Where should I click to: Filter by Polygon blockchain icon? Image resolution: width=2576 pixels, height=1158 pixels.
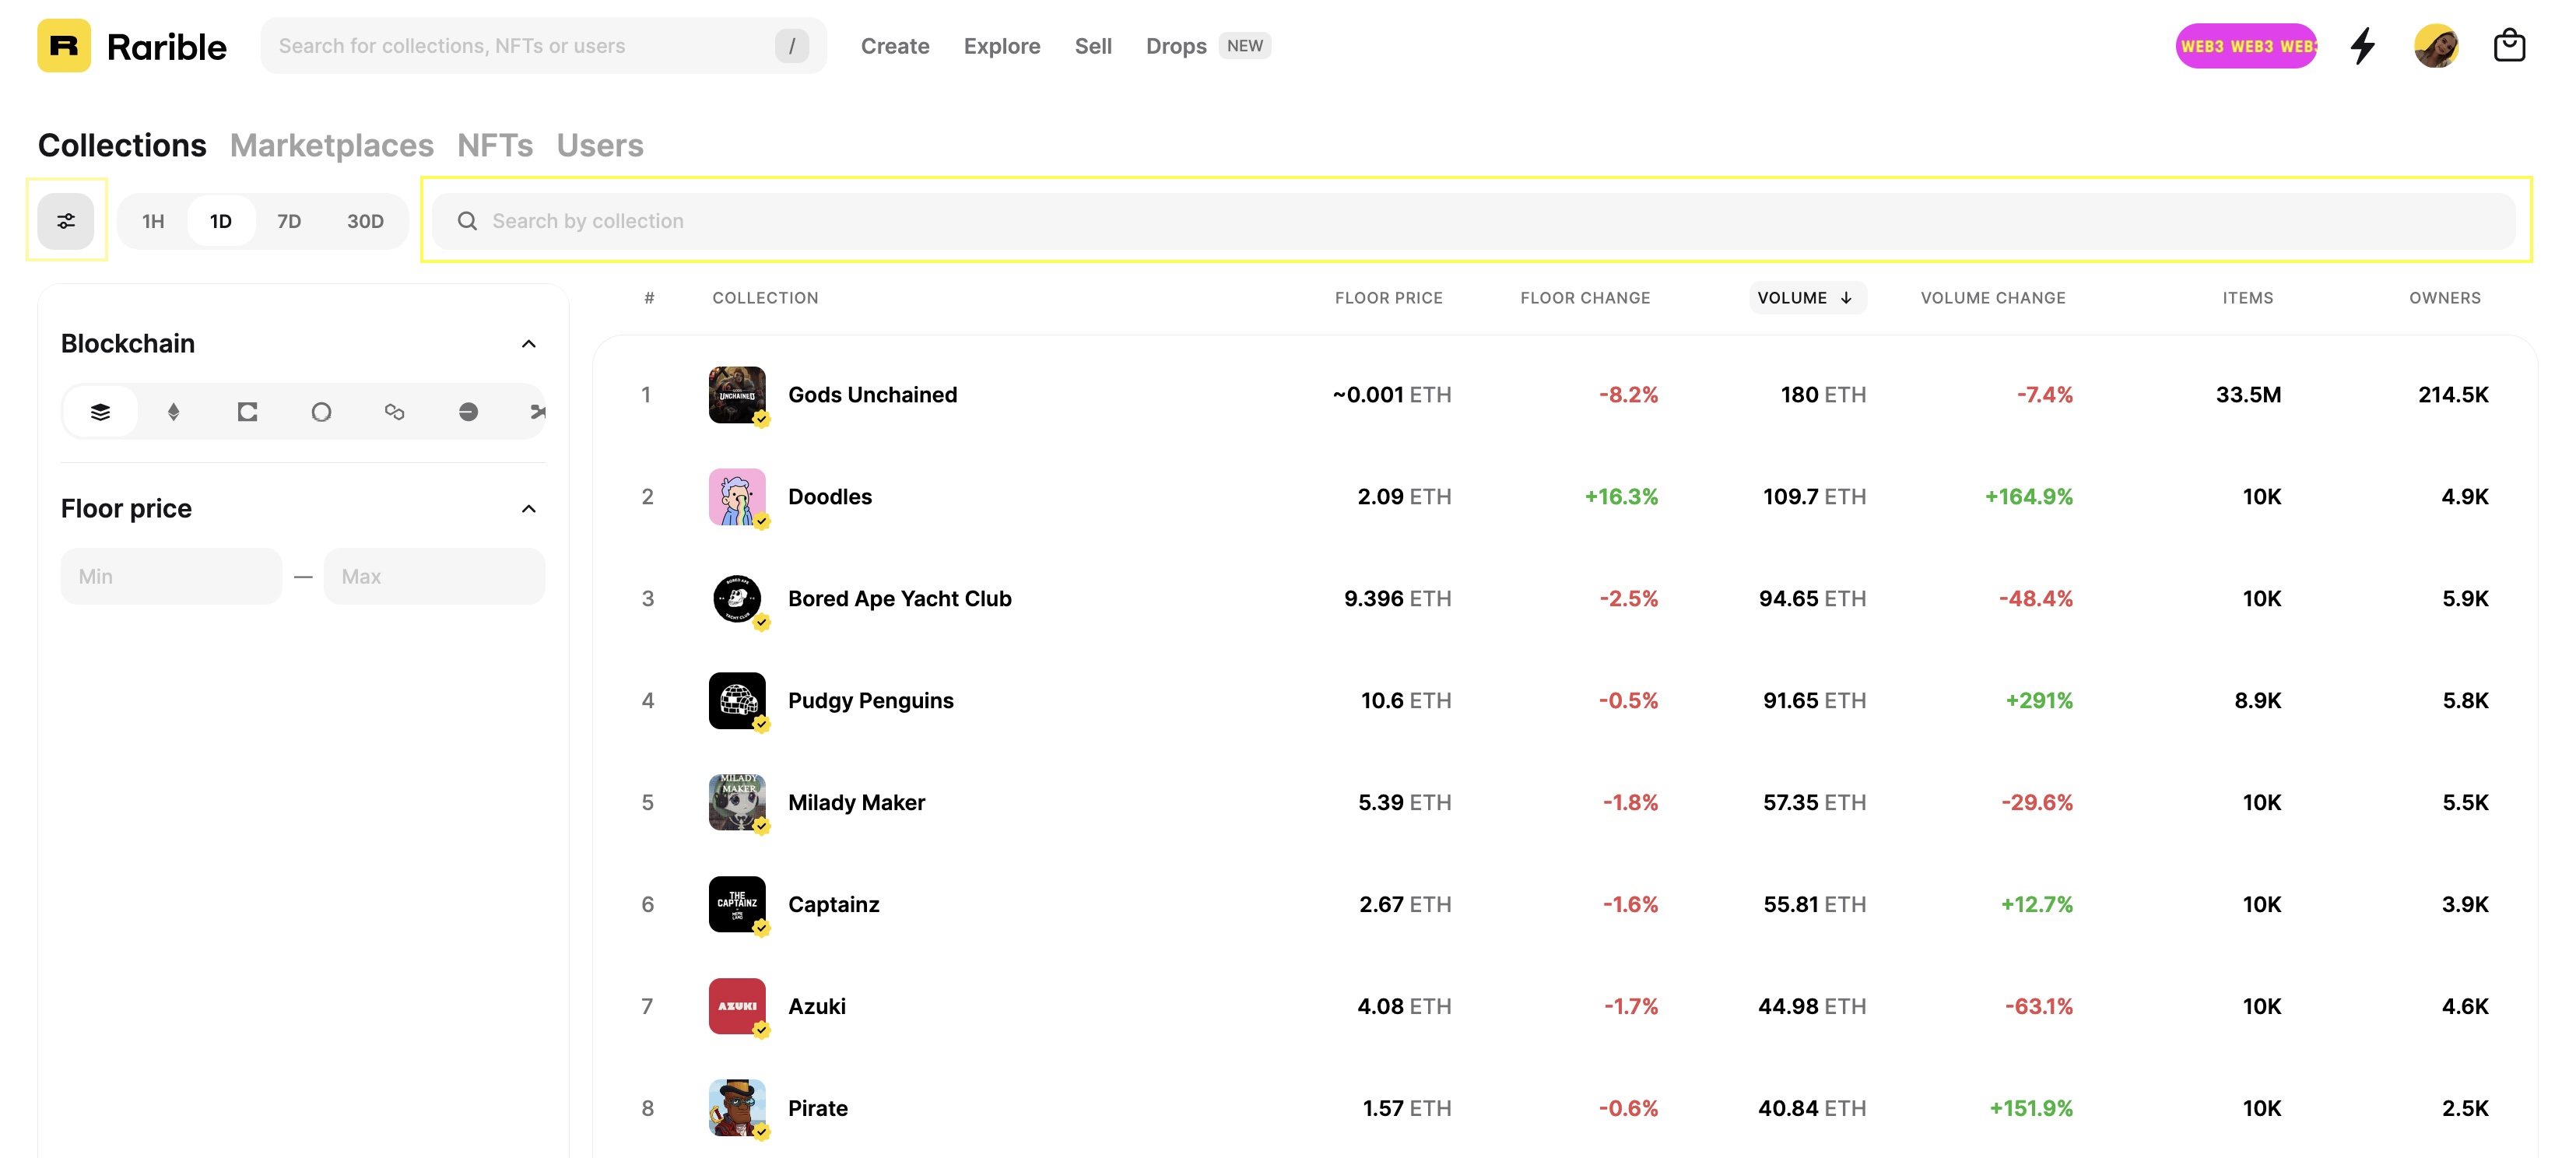[x=394, y=412]
